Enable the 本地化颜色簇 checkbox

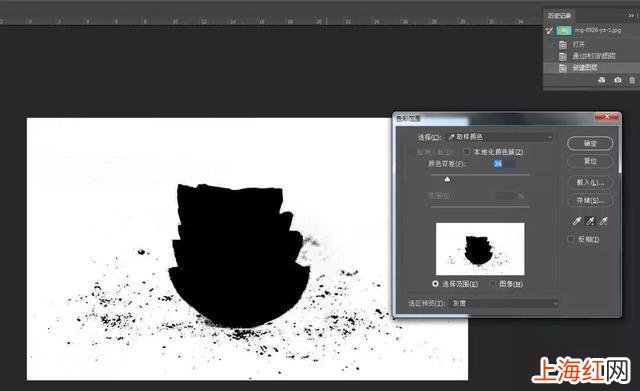[467, 151]
